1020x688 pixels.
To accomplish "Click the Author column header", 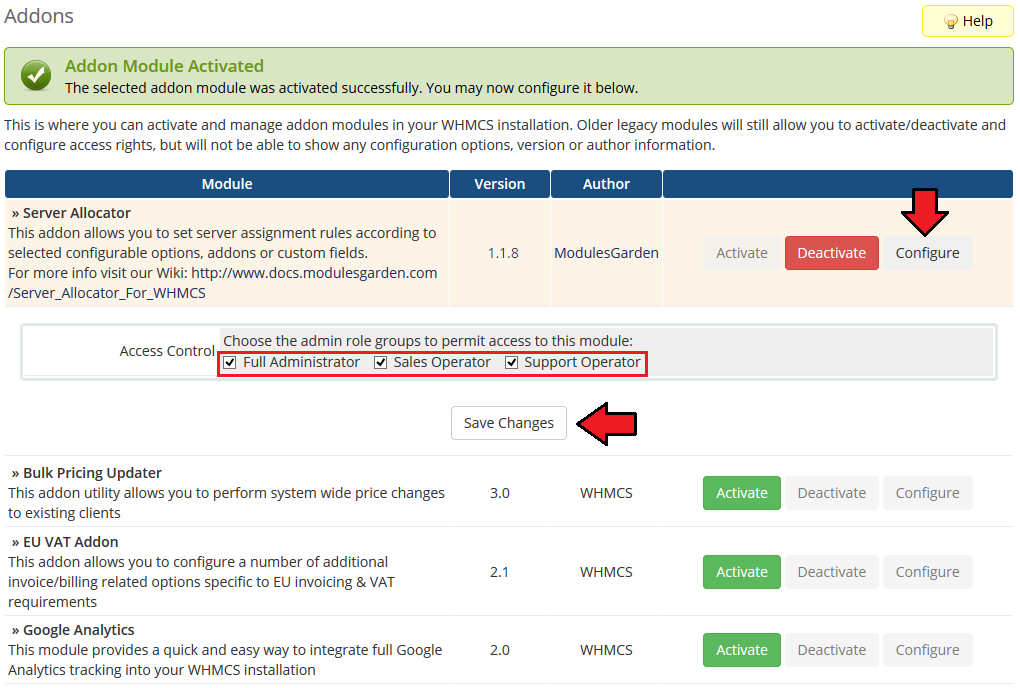I will pyautogui.click(x=606, y=184).
